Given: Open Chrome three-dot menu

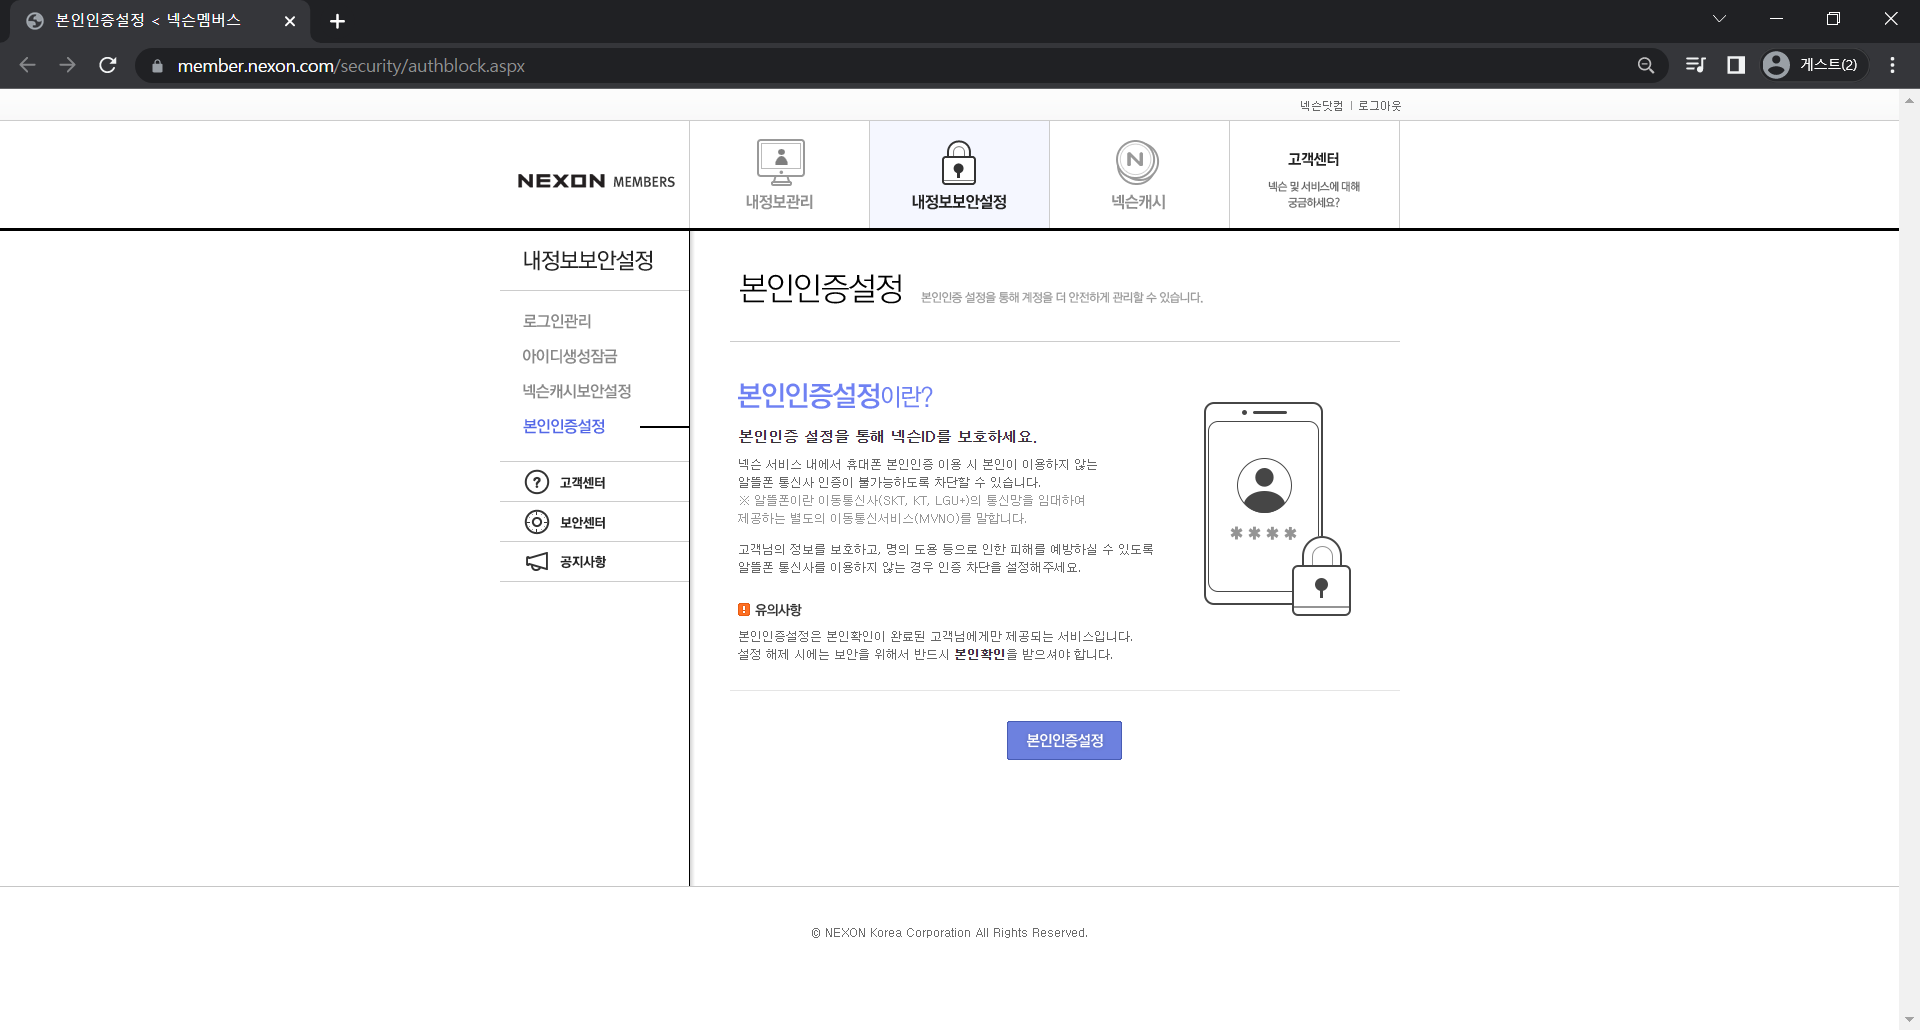Looking at the screenshot, I should click(x=1892, y=65).
